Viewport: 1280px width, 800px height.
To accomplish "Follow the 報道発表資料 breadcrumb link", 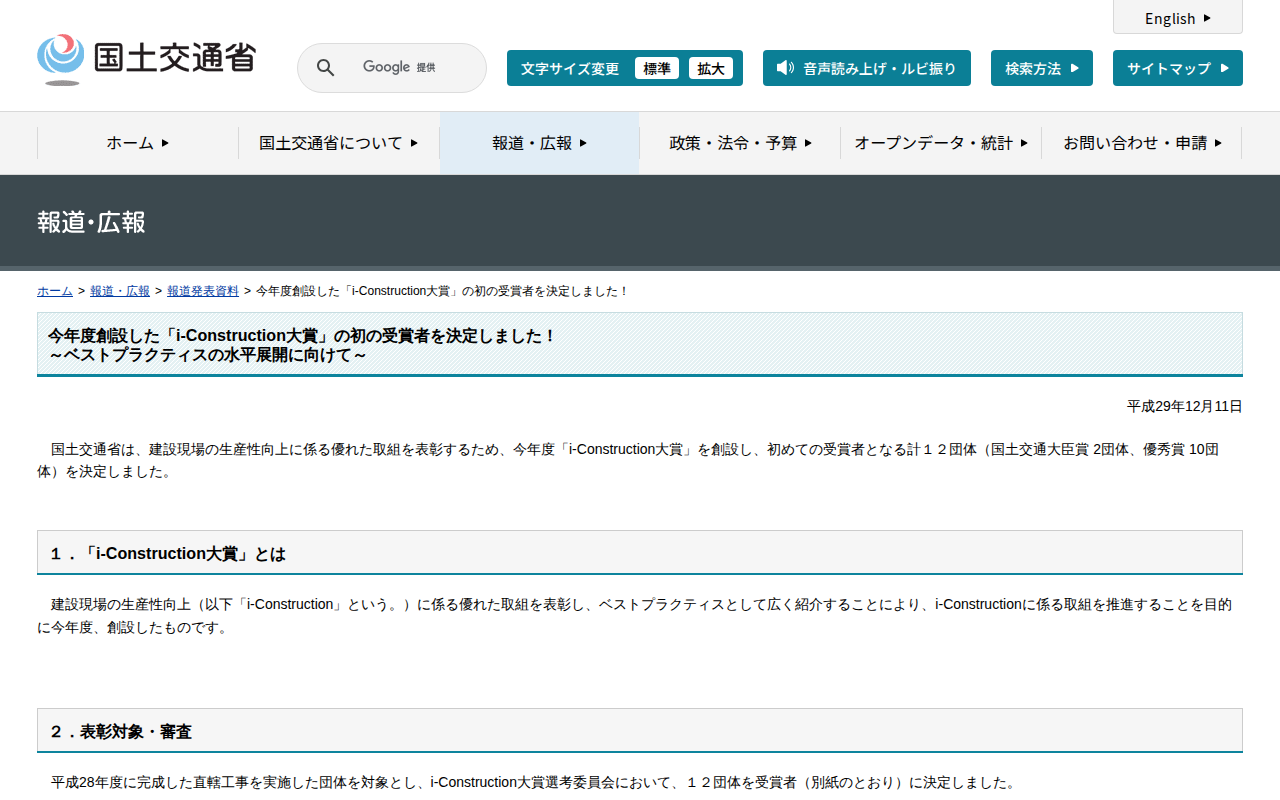I will point(202,291).
